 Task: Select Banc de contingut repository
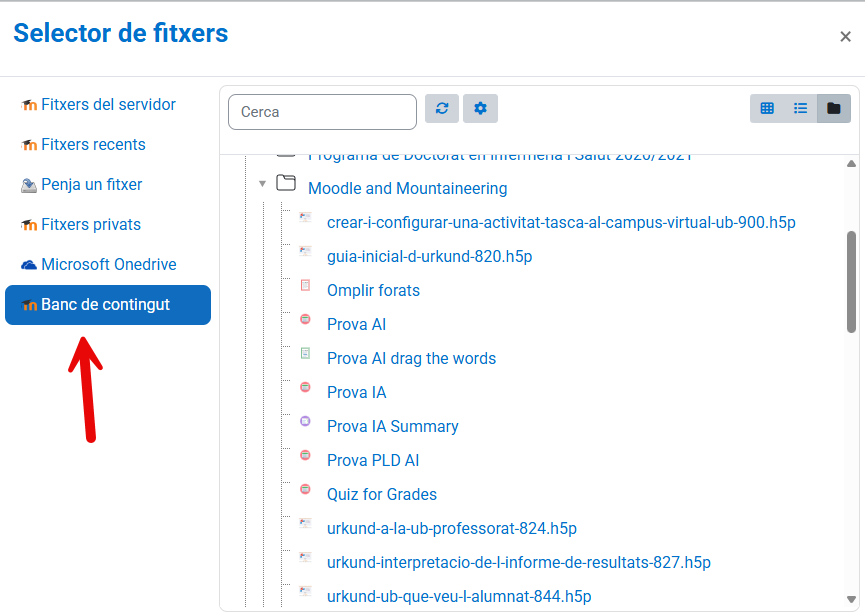pyautogui.click(x=106, y=305)
